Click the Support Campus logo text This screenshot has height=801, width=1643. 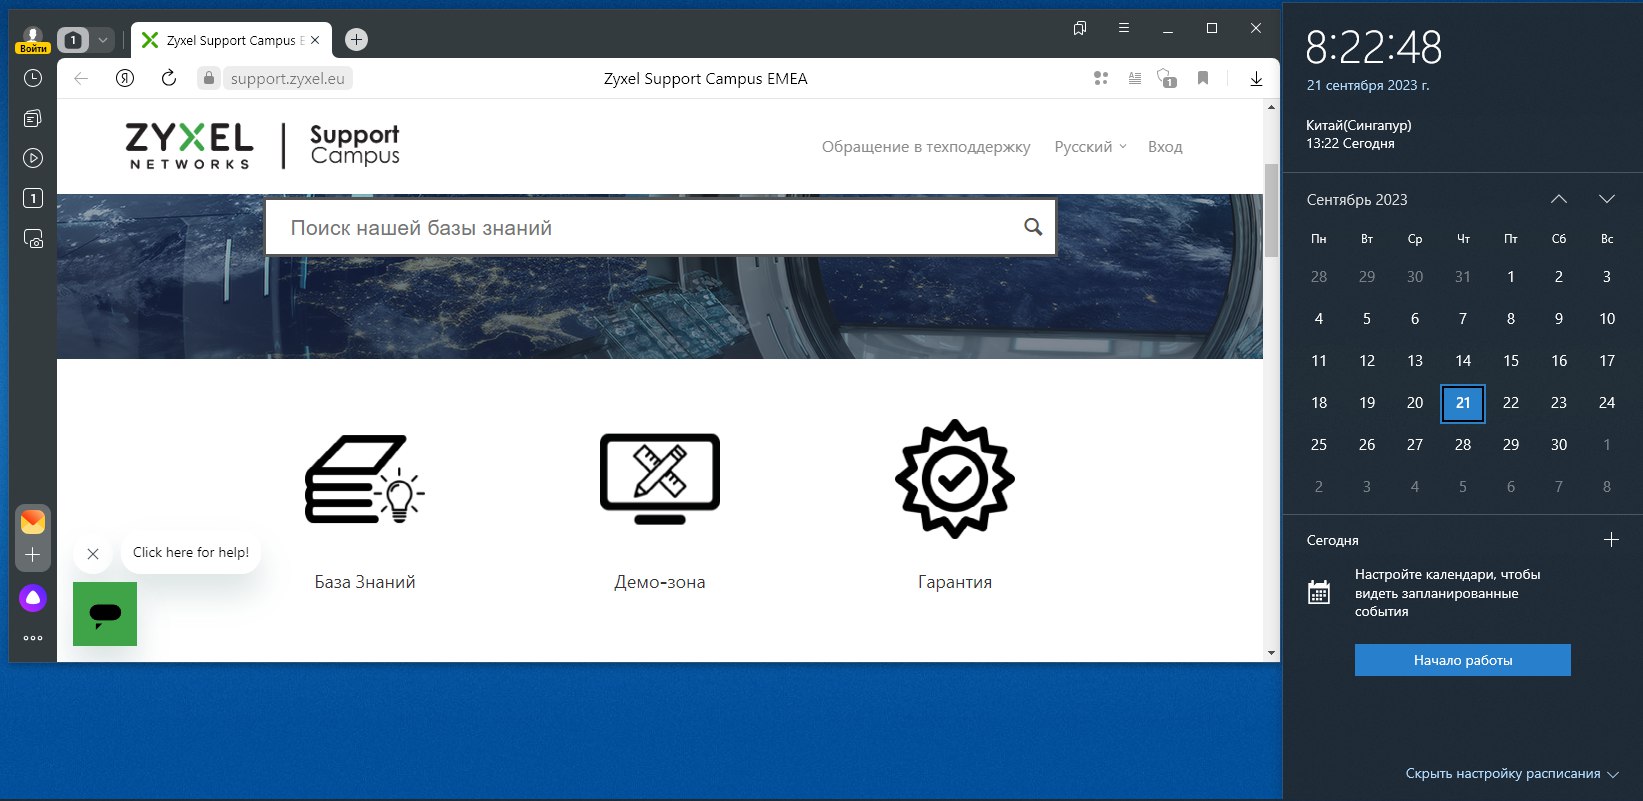tap(355, 145)
